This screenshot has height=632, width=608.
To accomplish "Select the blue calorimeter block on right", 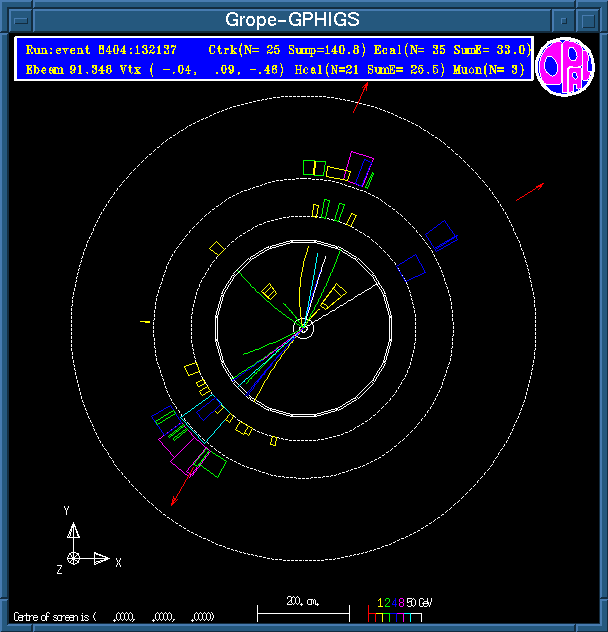I will tap(442, 235).
